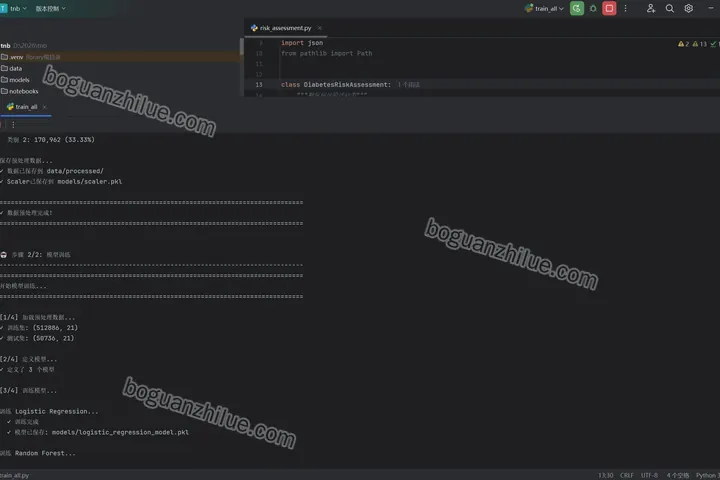Viewport: 720px width, 480px height.
Task: Click train_all.py breadcrumb in status bar
Action: [x=14, y=475]
